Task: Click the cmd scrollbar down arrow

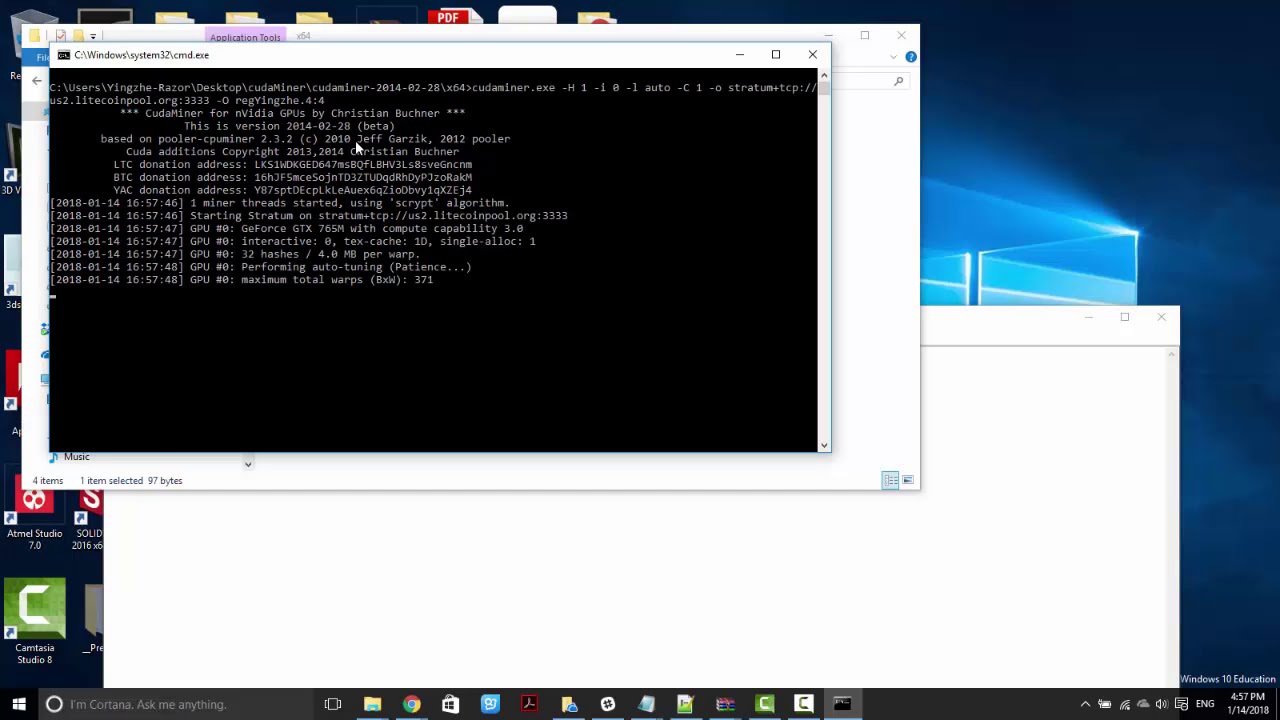Action: point(824,445)
